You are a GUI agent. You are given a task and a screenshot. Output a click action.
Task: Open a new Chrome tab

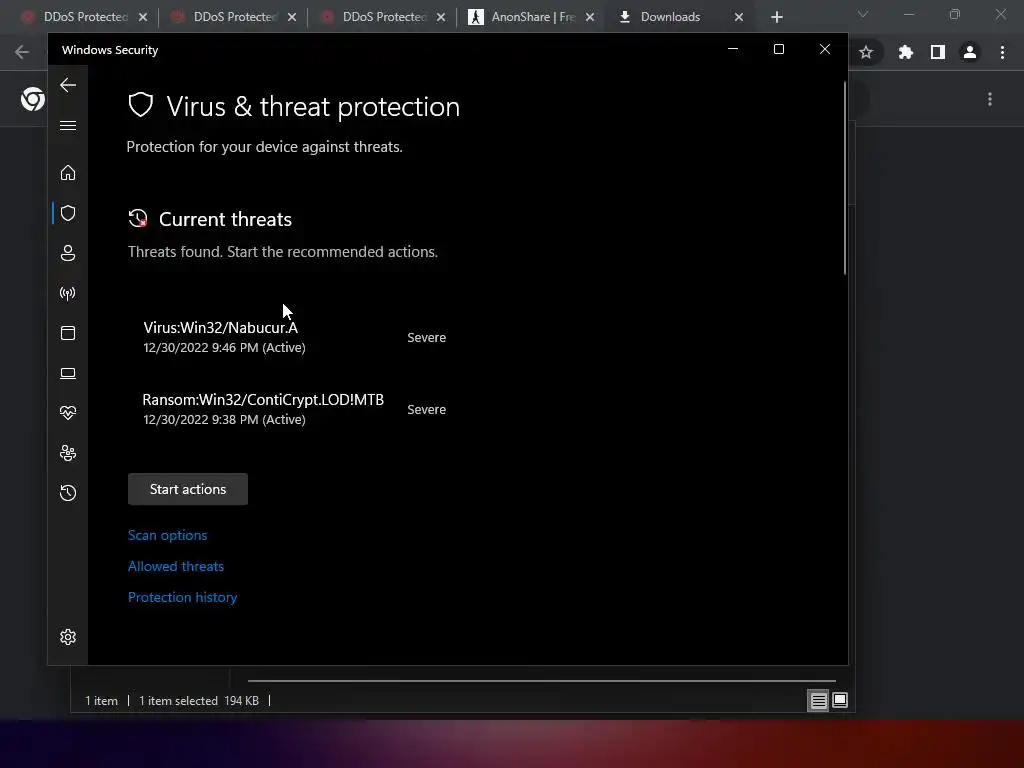(776, 17)
